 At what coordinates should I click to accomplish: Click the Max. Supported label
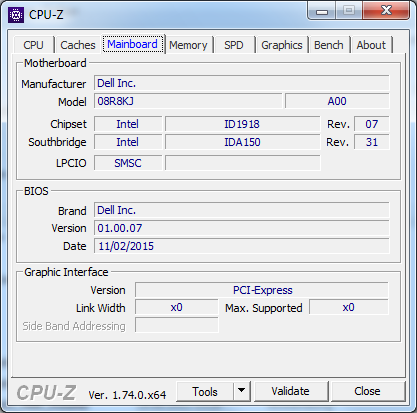(x=264, y=308)
